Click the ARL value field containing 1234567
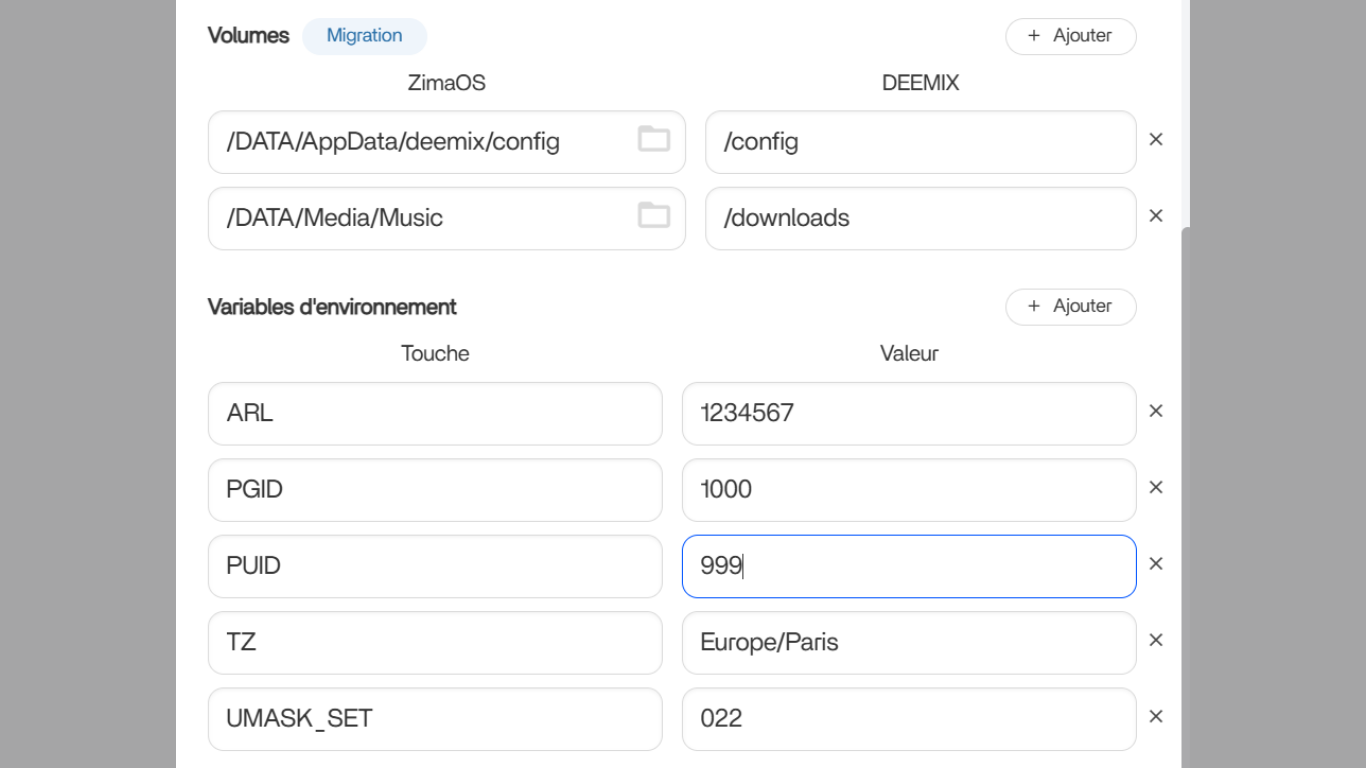The image size is (1366, 768). click(908, 413)
